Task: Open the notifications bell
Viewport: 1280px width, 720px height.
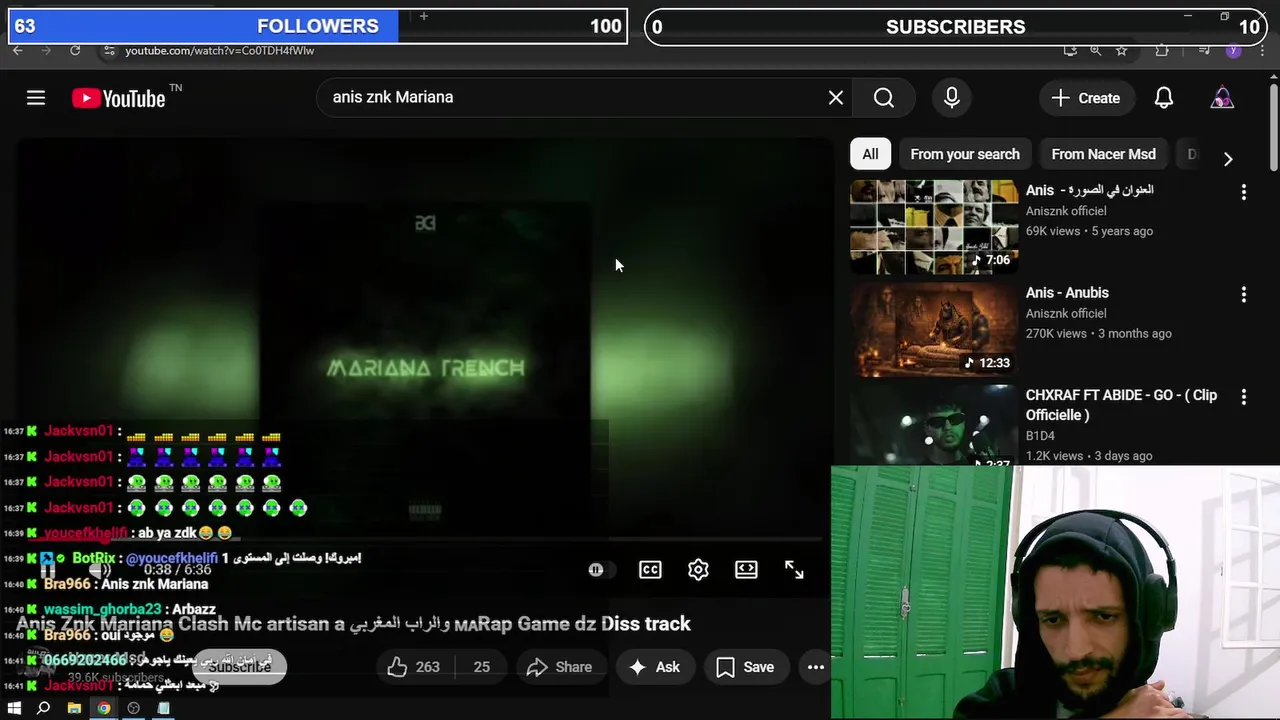Action: click(x=1164, y=98)
